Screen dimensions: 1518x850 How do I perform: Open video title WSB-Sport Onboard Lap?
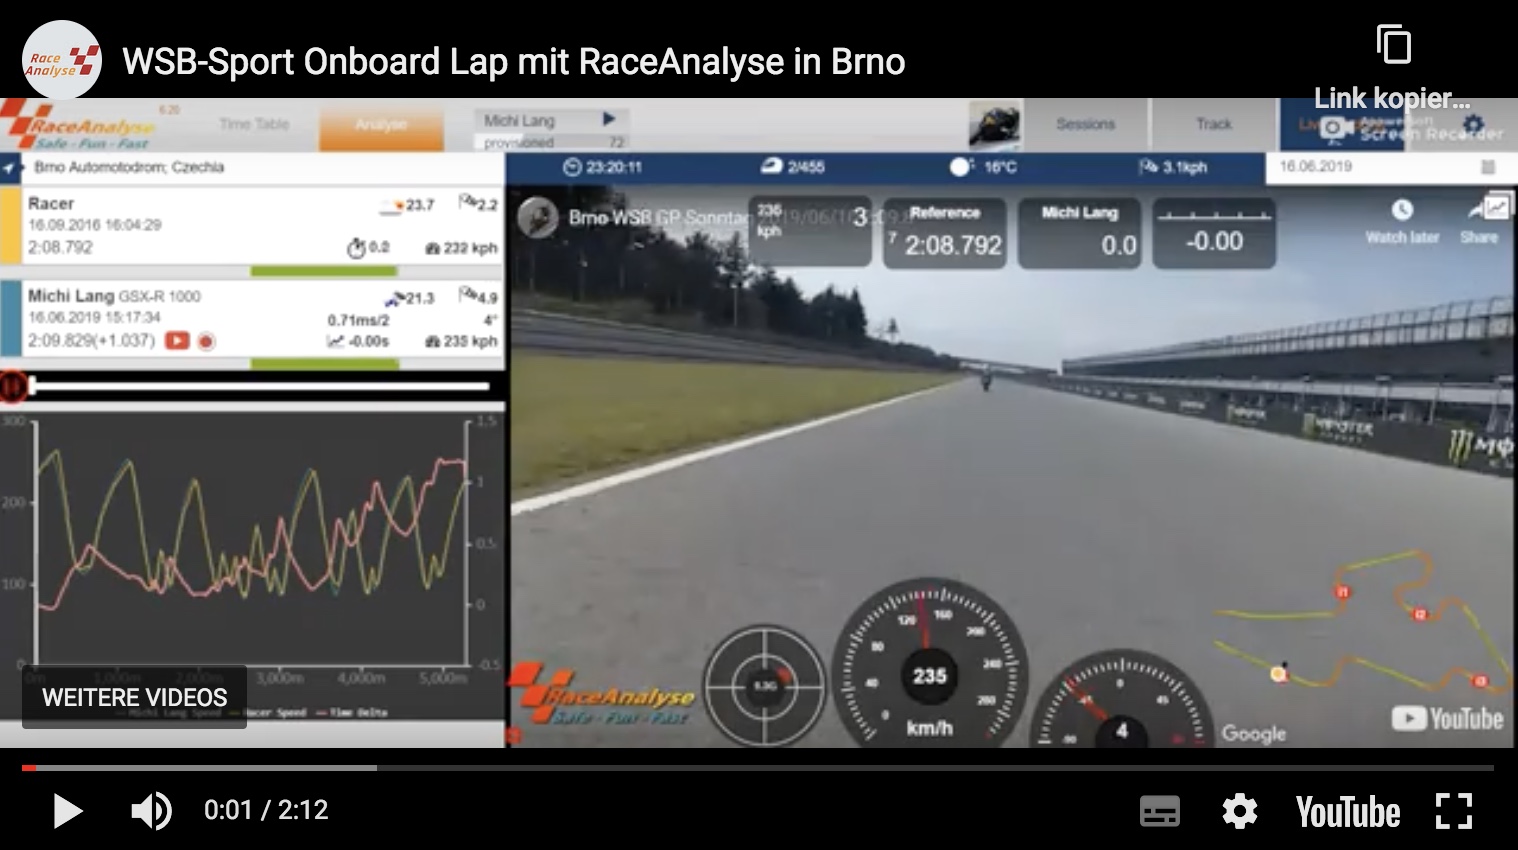tap(513, 62)
